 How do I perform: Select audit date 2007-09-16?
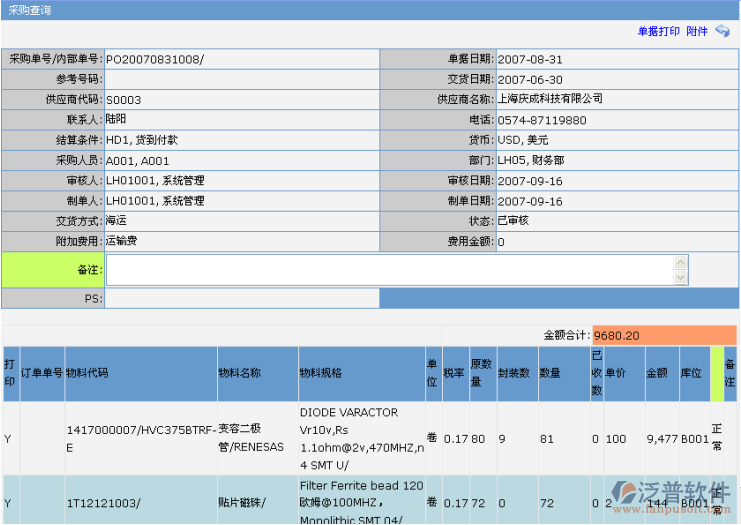pyautogui.click(x=530, y=181)
